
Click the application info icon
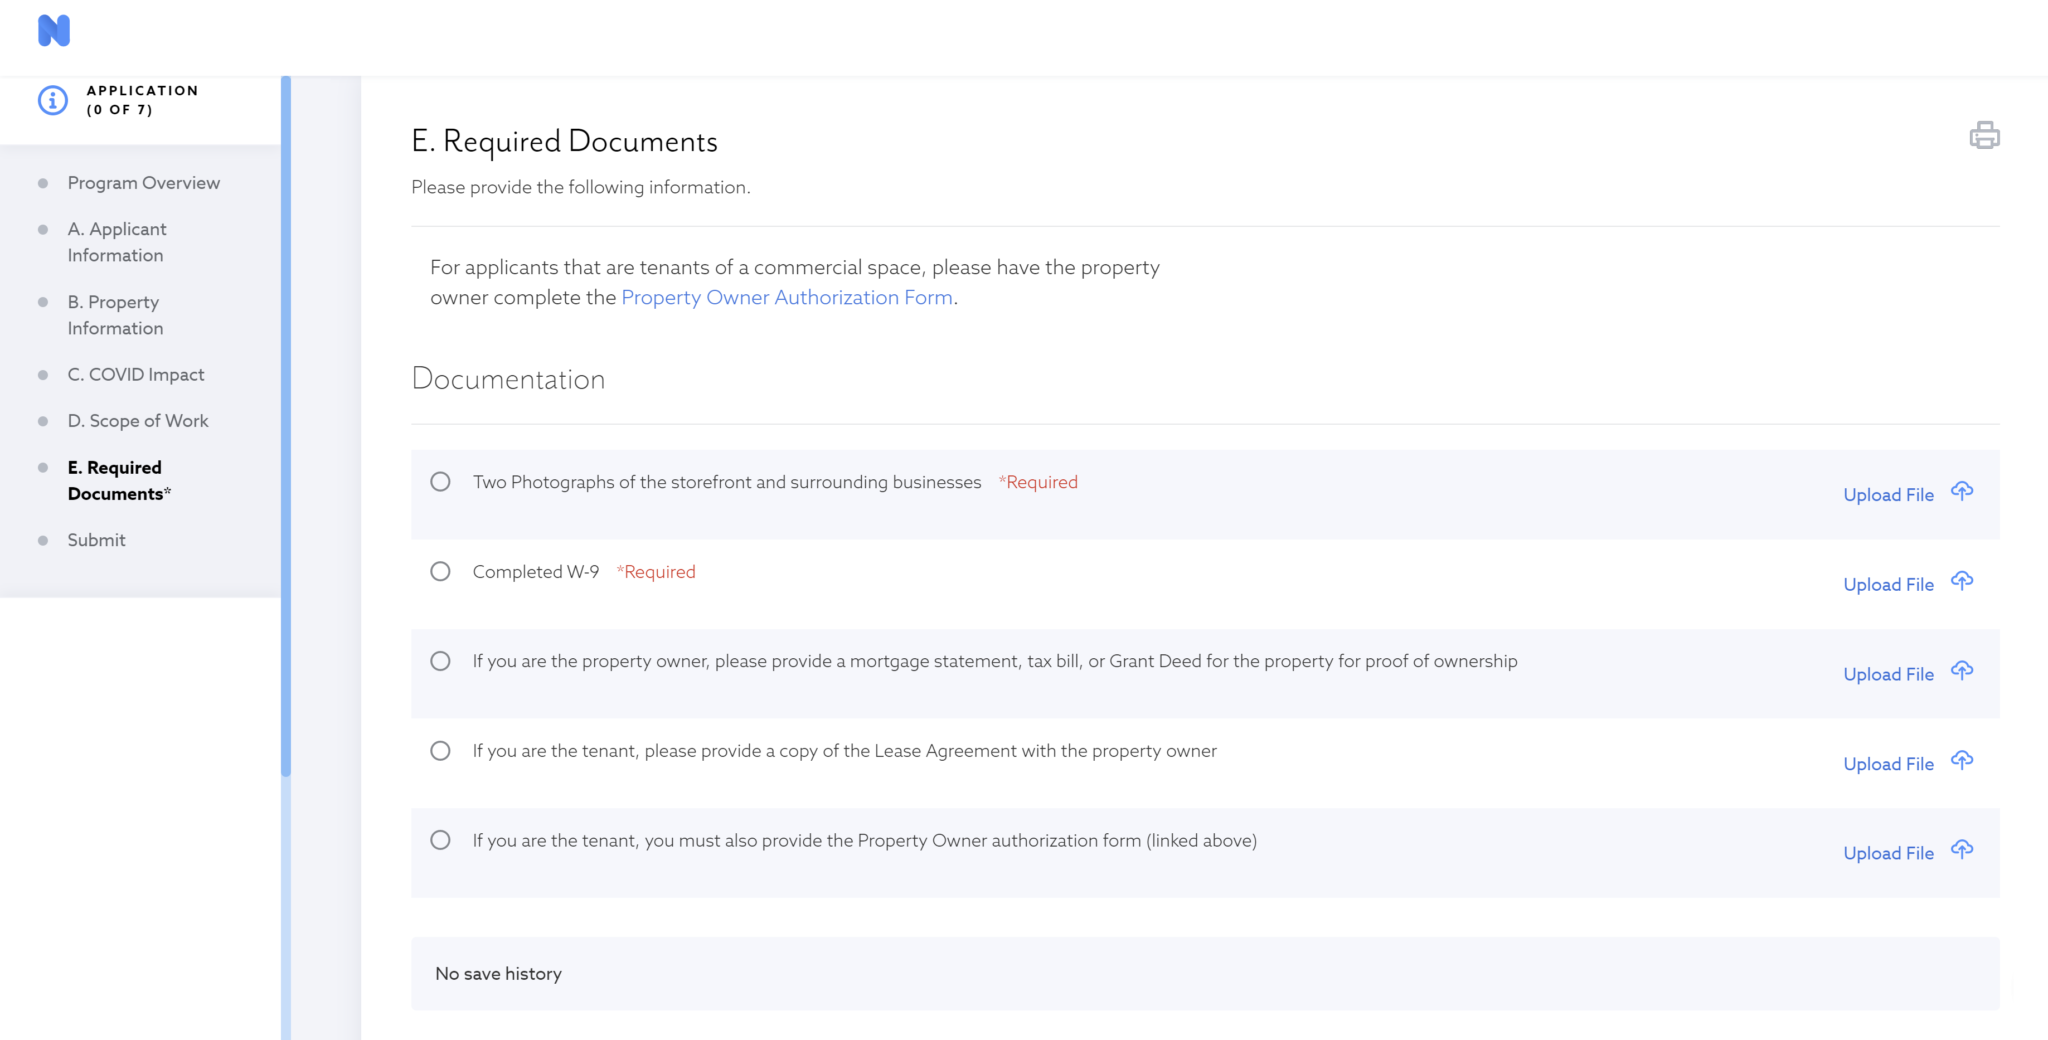52,100
